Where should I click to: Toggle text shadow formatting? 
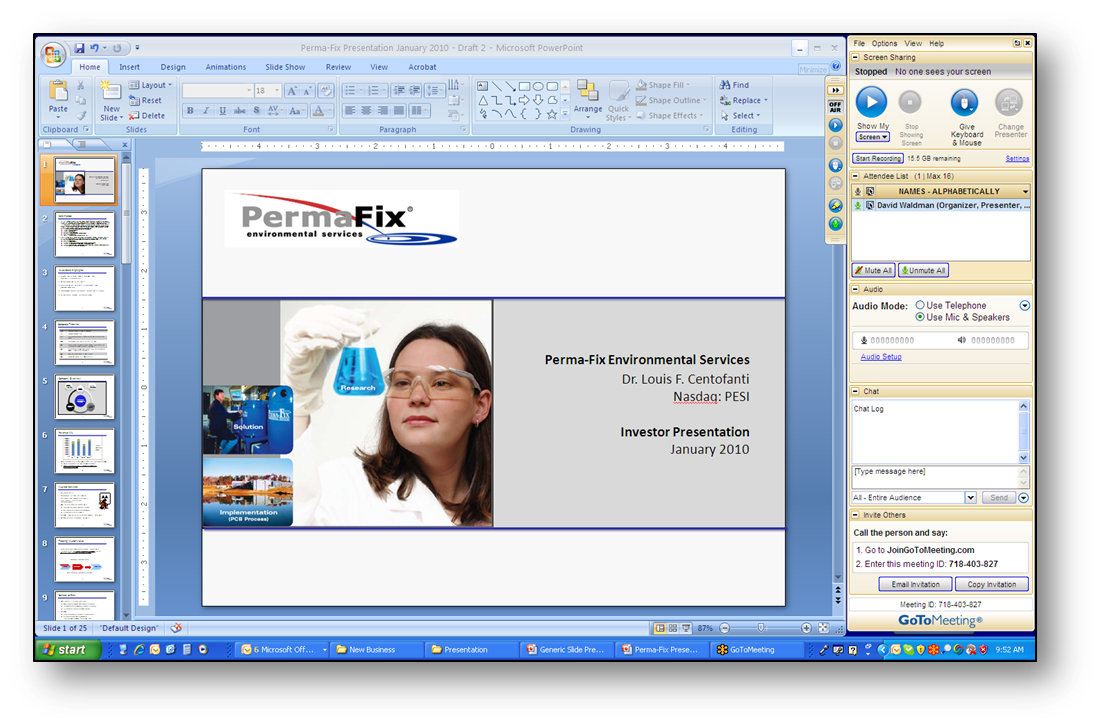point(257,110)
